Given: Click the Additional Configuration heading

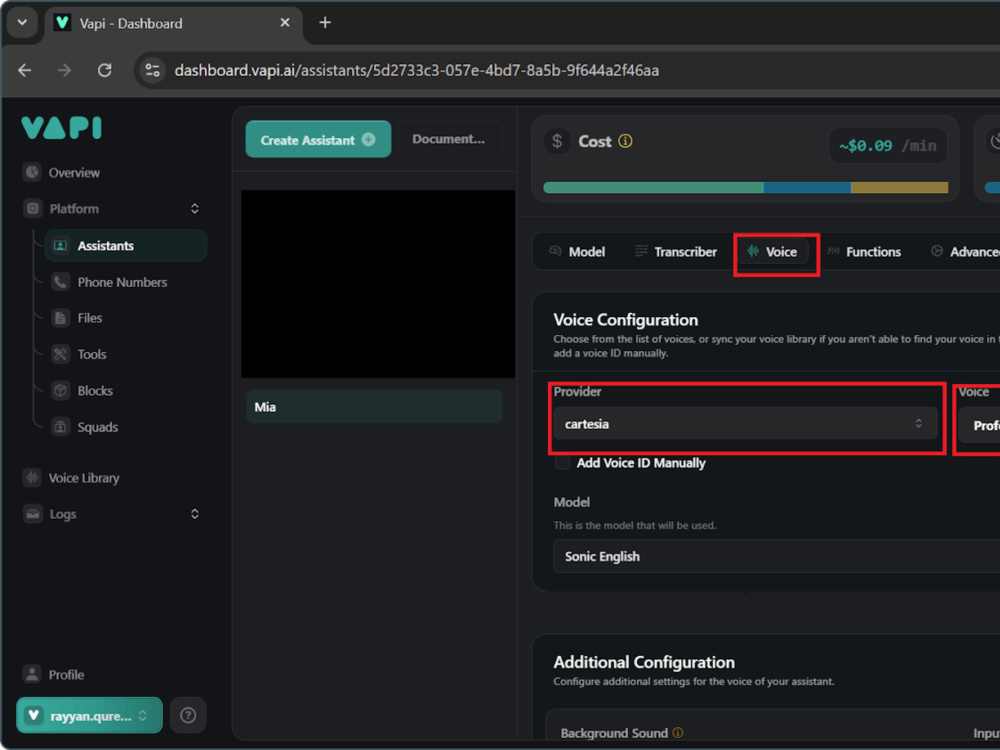Looking at the screenshot, I should 644,662.
